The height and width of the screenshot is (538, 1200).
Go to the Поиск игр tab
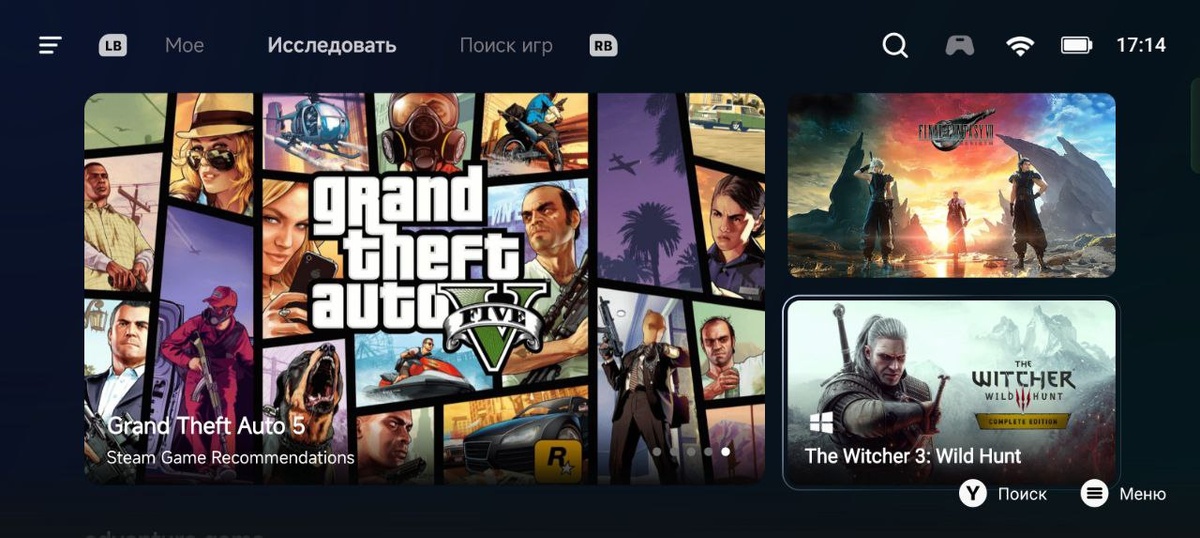506,45
